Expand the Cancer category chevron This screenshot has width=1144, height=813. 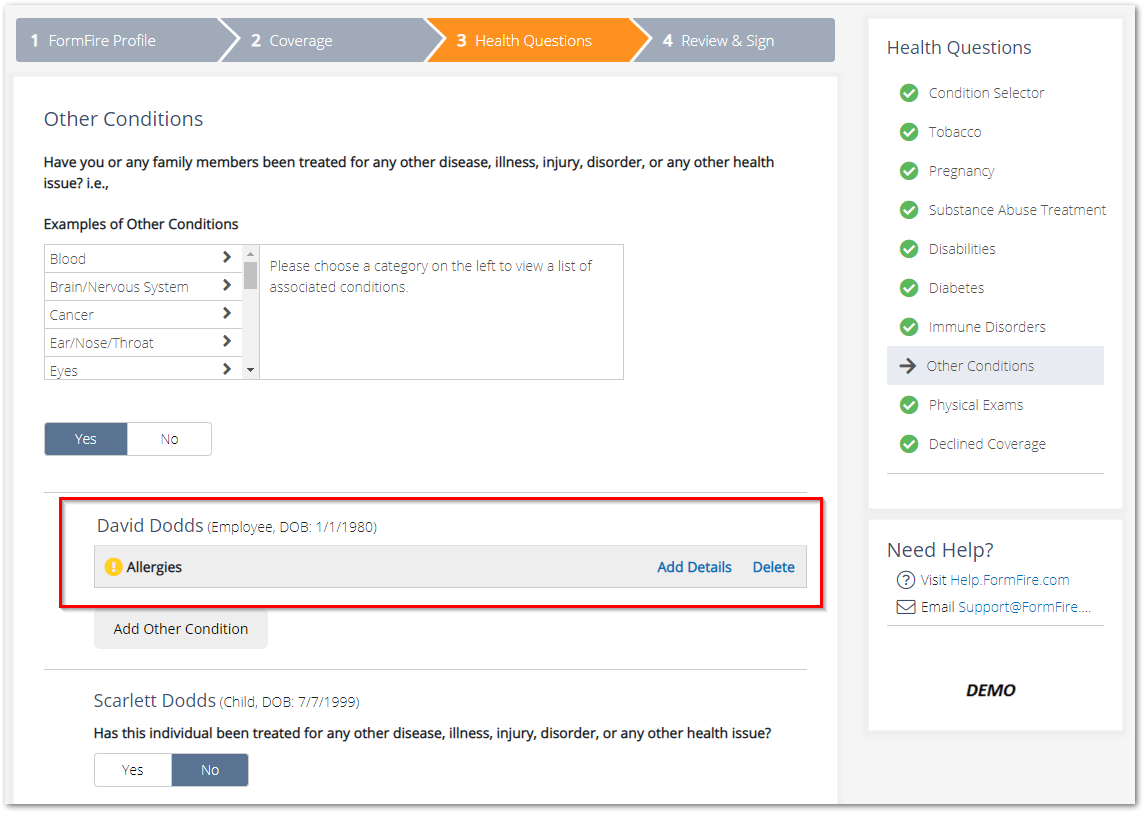click(227, 313)
